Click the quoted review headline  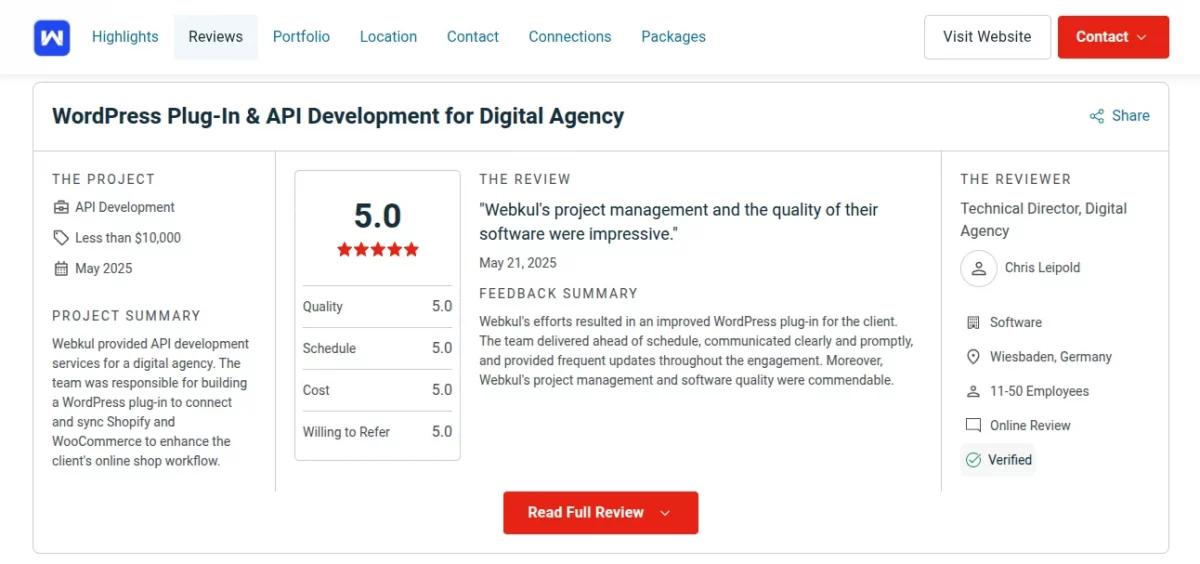tap(679, 222)
